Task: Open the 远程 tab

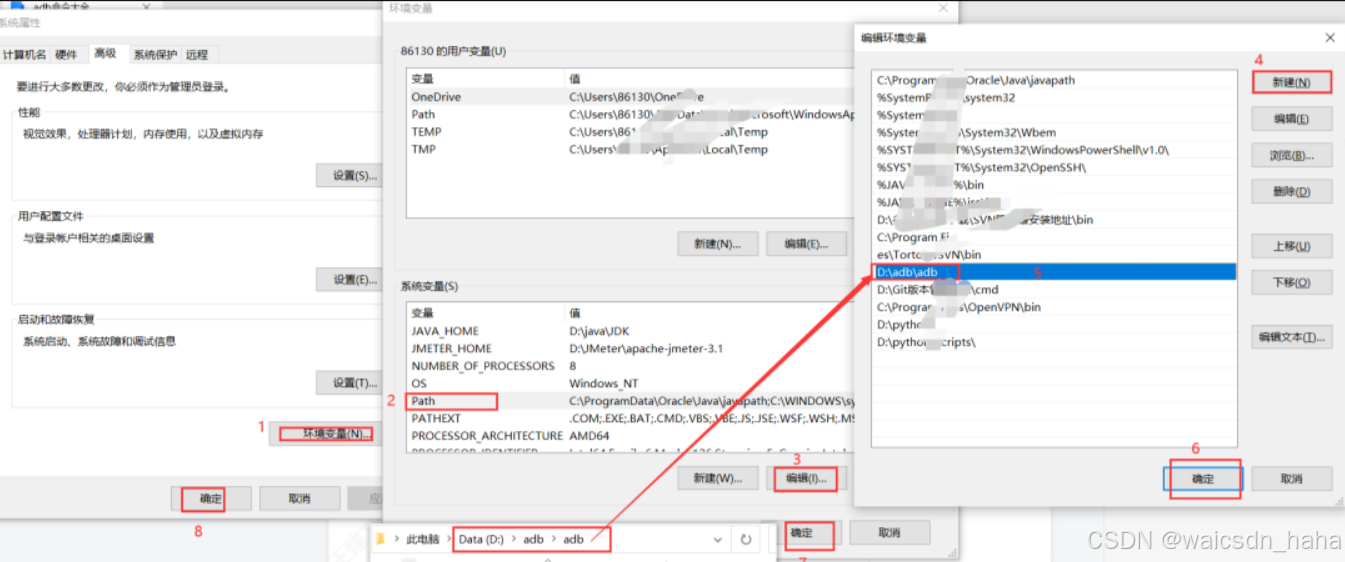Action: click(x=197, y=54)
